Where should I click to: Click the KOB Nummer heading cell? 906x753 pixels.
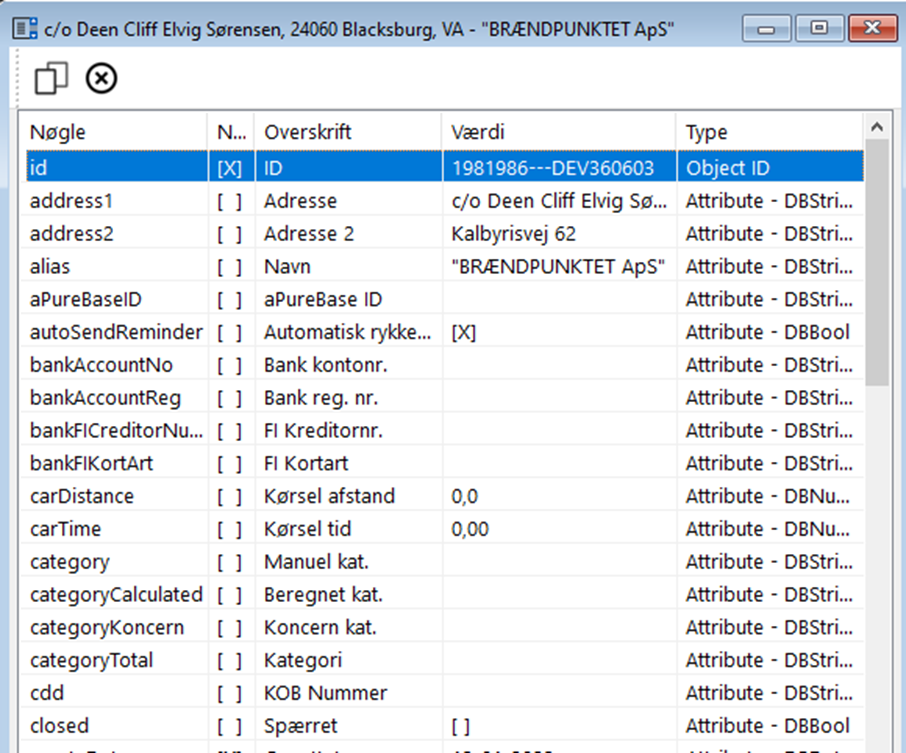click(x=348, y=693)
